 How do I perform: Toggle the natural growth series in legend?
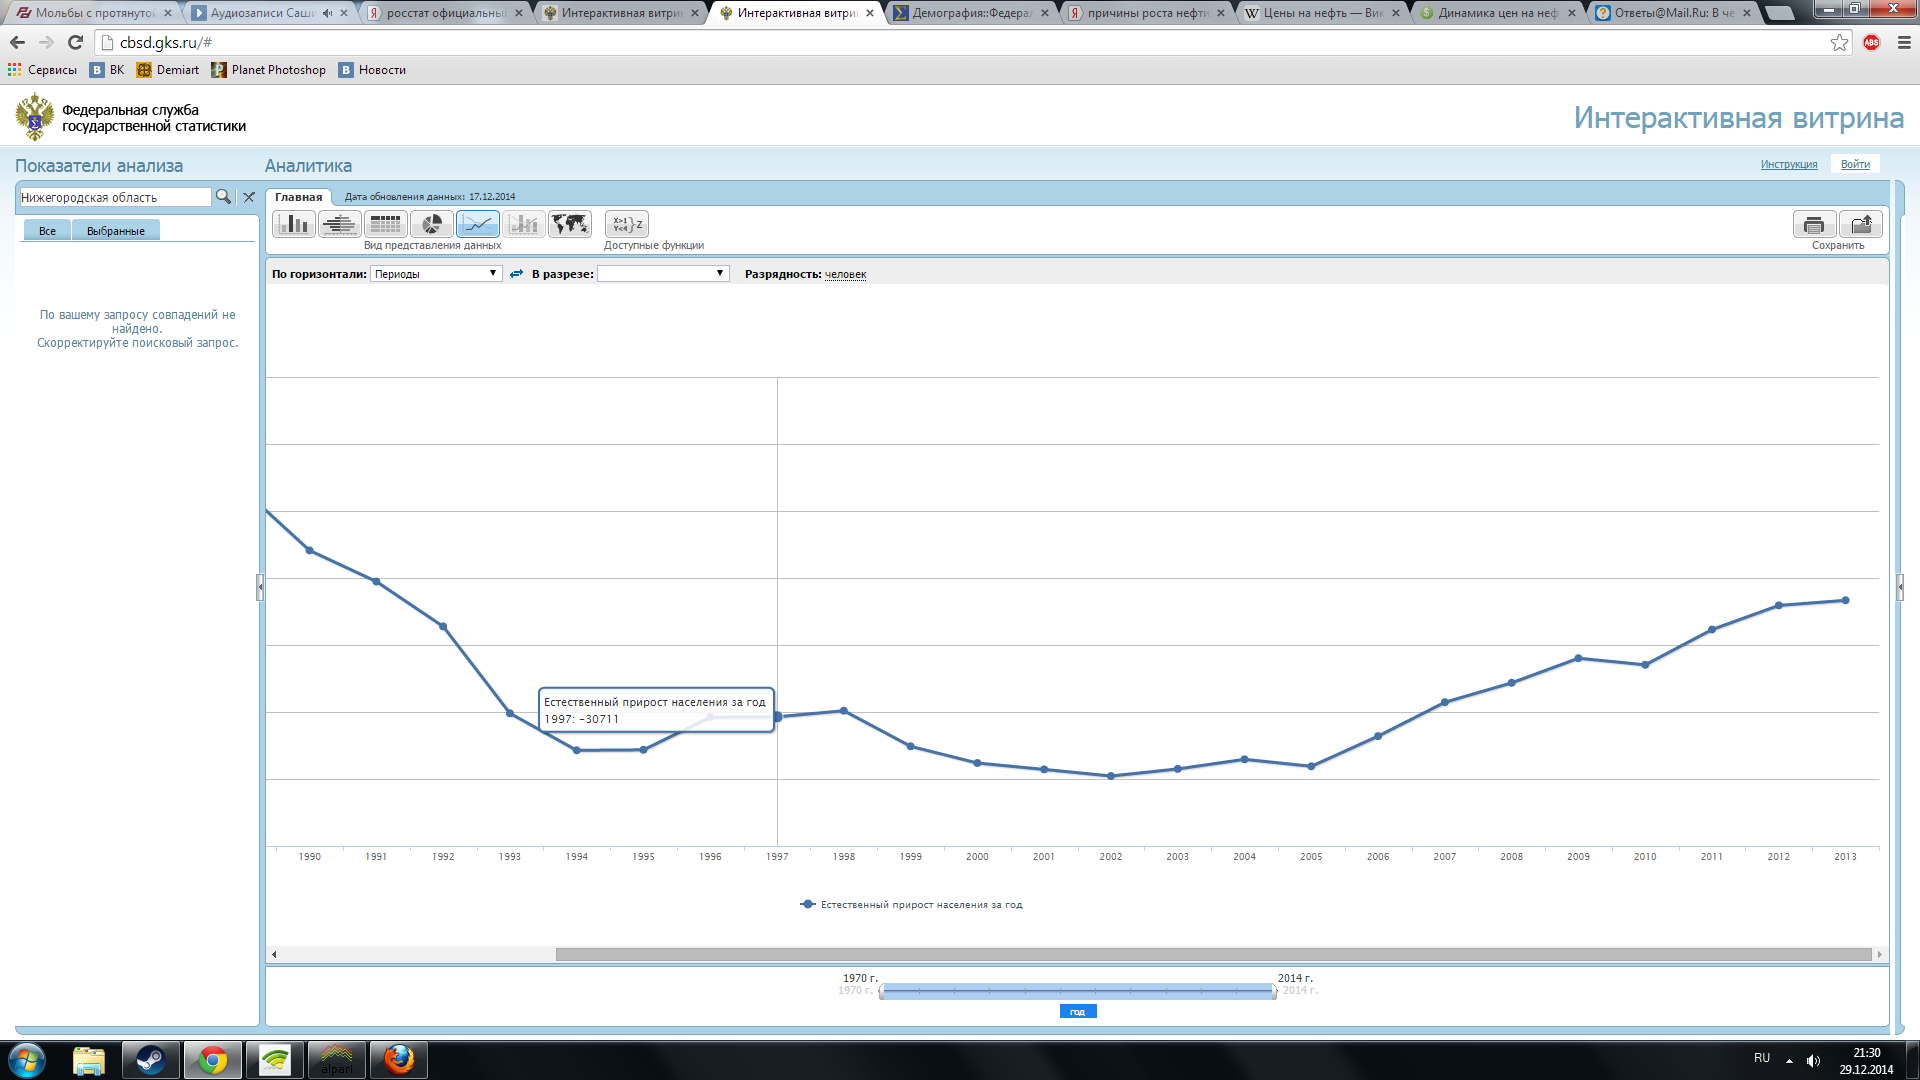coord(911,904)
